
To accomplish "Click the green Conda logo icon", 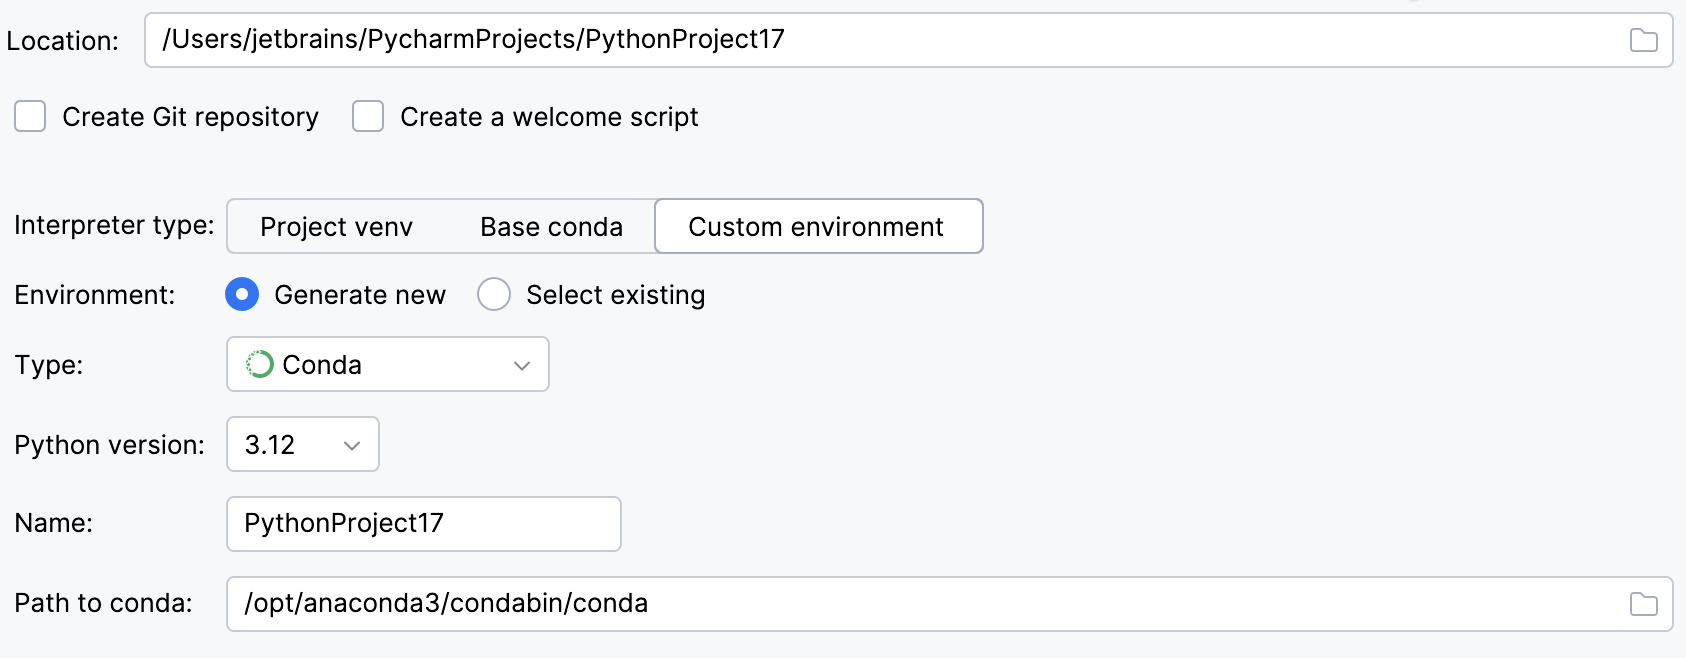I will tap(260, 364).
